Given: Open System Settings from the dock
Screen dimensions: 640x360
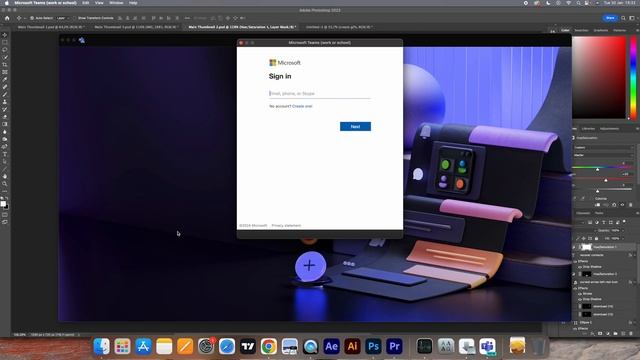Looking at the screenshot, I should [206, 347].
